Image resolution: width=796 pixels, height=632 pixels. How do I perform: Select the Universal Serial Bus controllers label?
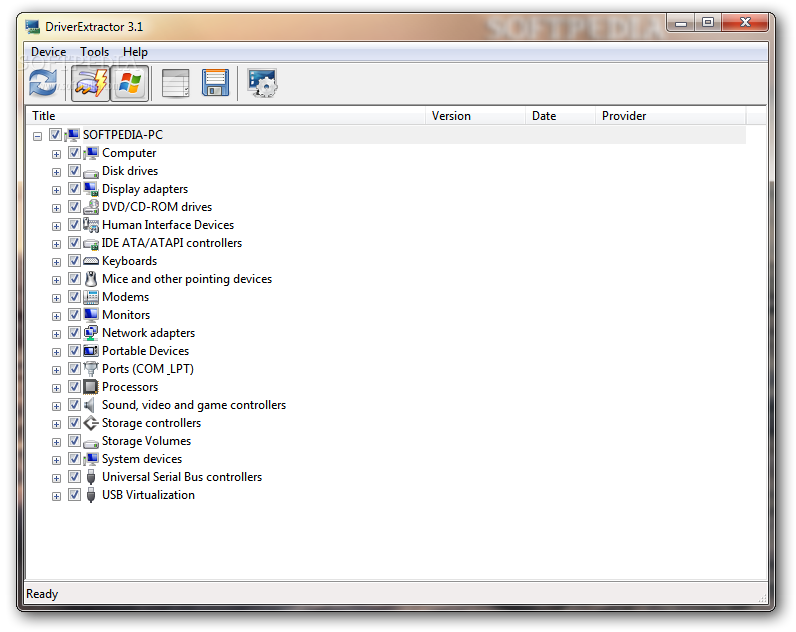click(x=182, y=477)
